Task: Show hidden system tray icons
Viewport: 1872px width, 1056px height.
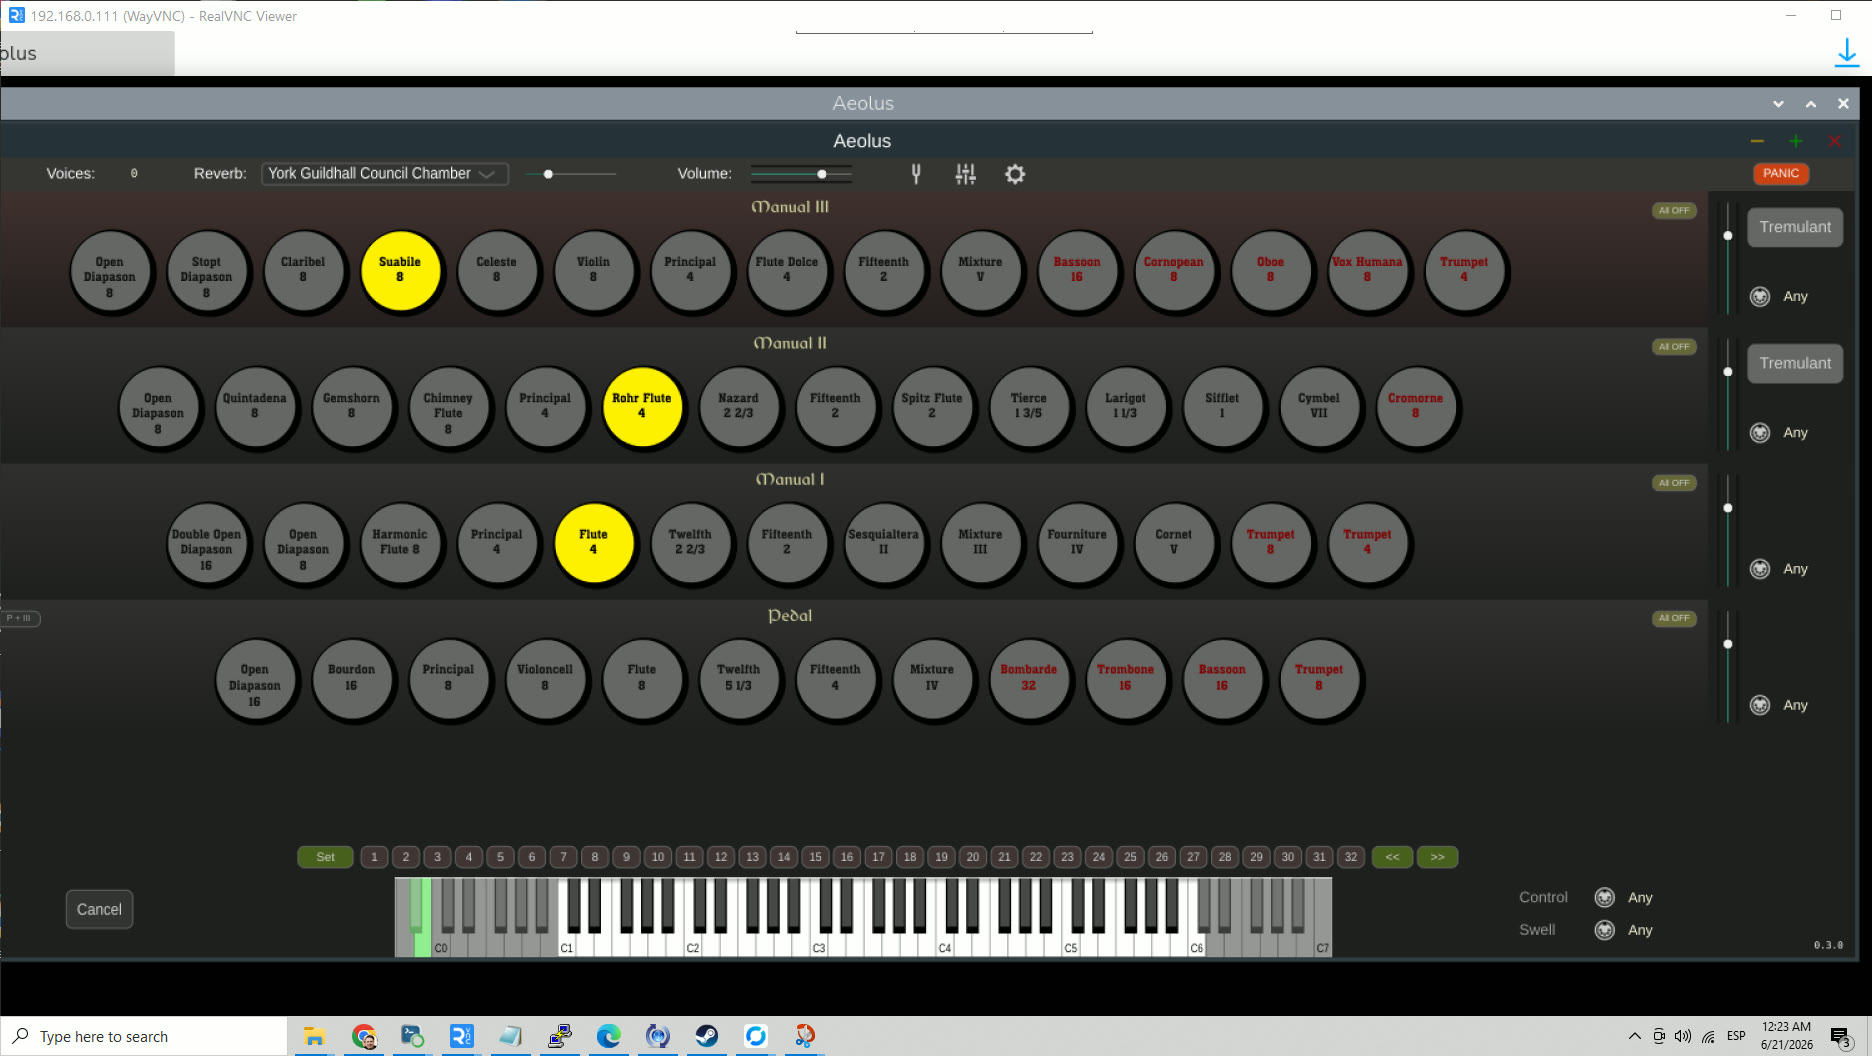Action: click(x=1634, y=1036)
